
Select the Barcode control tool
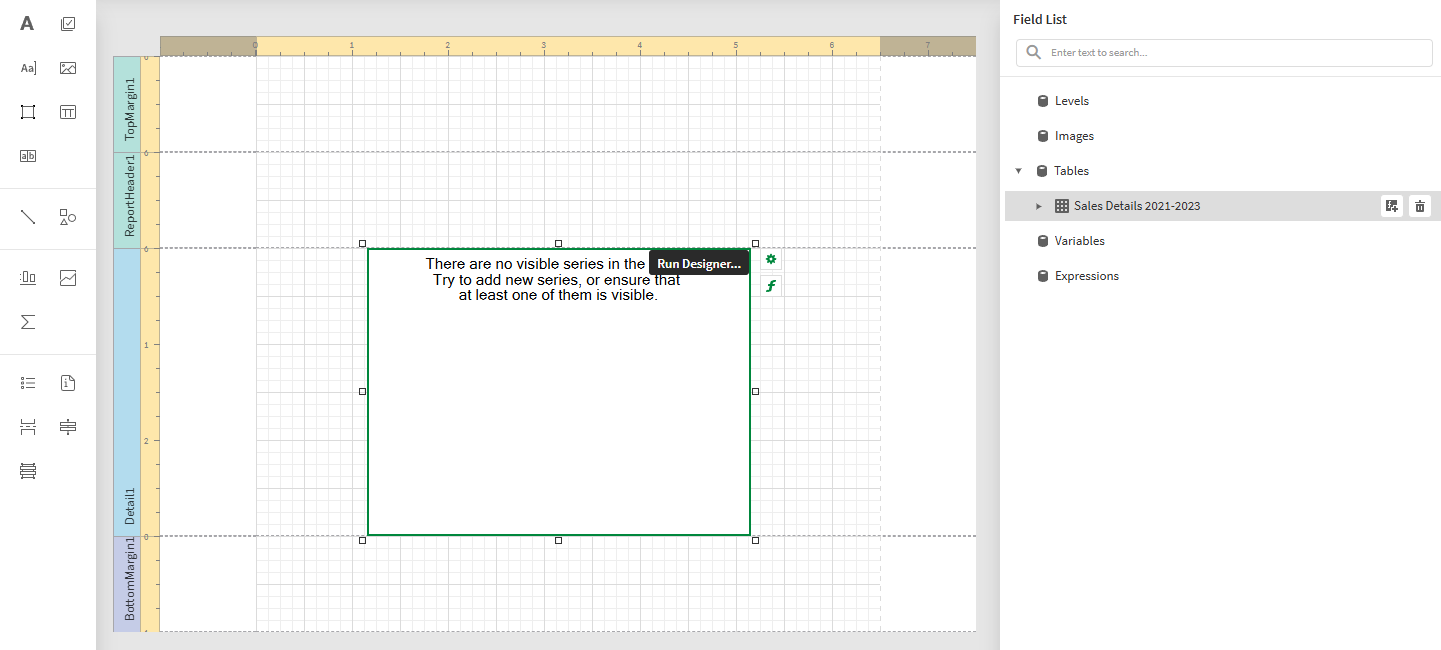pyautogui.click(x=28, y=155)
